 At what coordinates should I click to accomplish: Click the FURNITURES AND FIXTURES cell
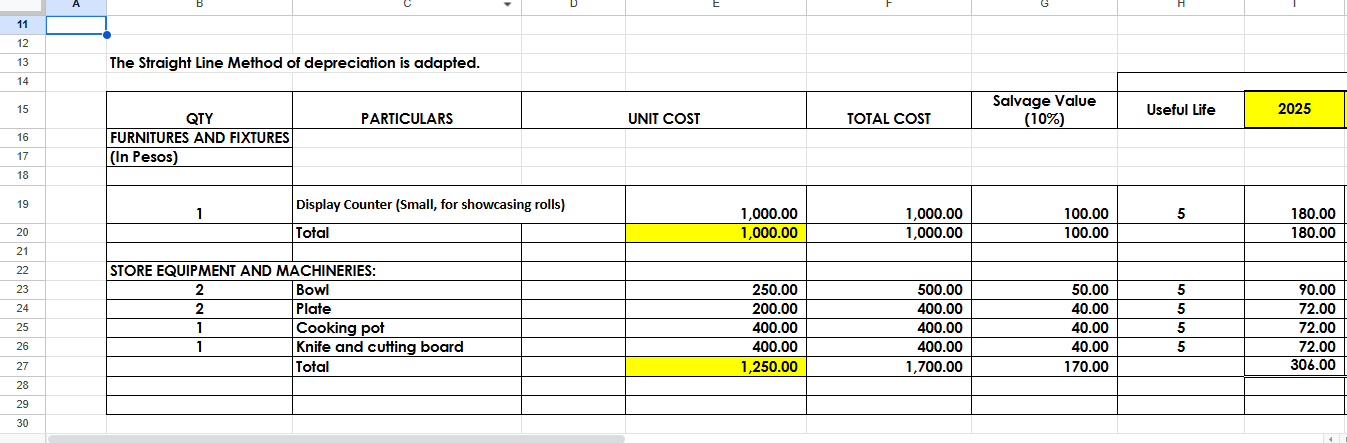click(199, 137)
